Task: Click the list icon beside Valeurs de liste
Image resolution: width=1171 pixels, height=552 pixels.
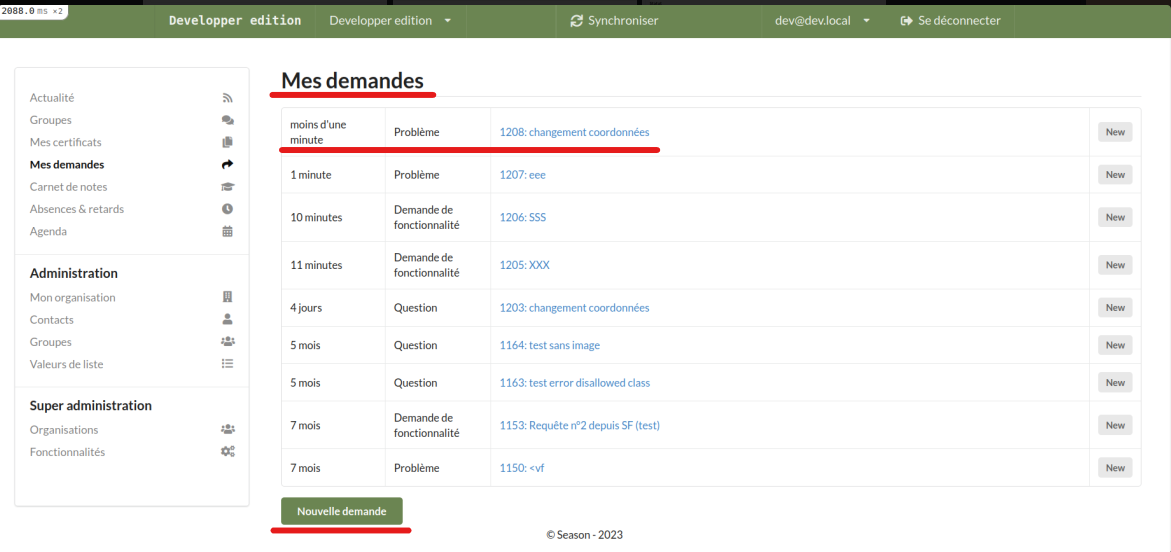Action: (x=227, y=364)
